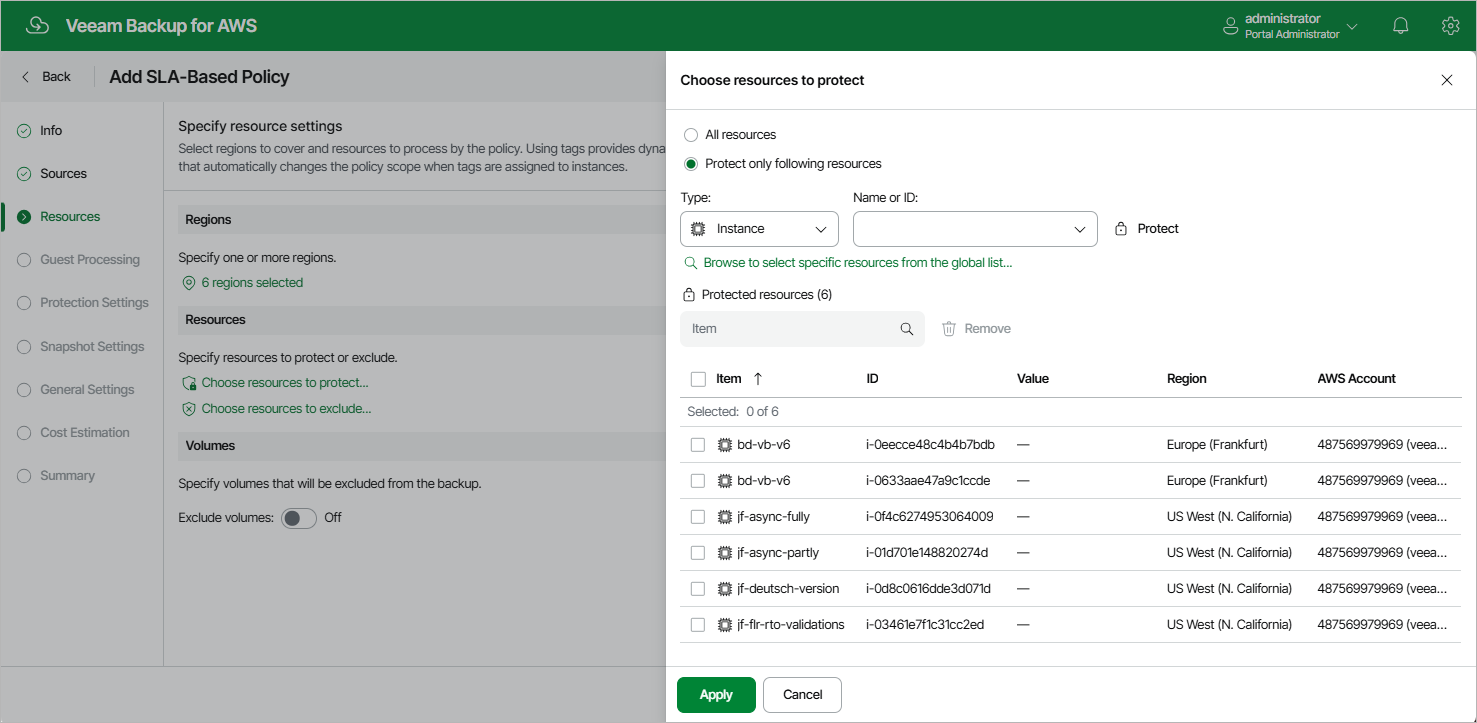Click Browse to select specific resources link

click(857, 263)
